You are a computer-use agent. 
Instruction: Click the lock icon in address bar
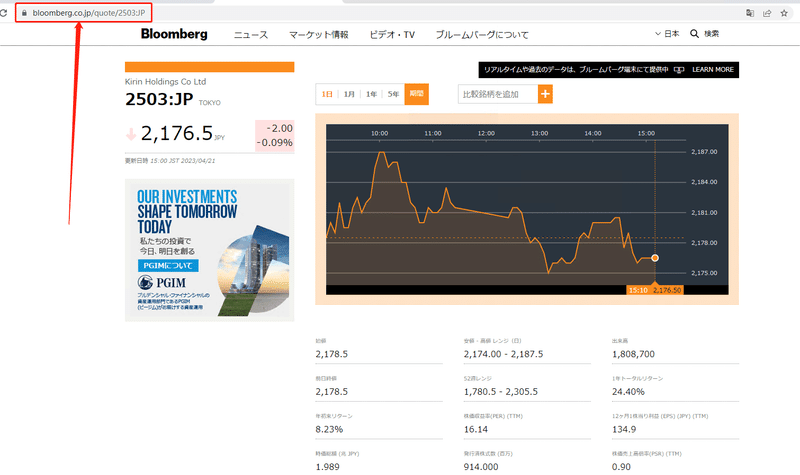pos(24,13)
